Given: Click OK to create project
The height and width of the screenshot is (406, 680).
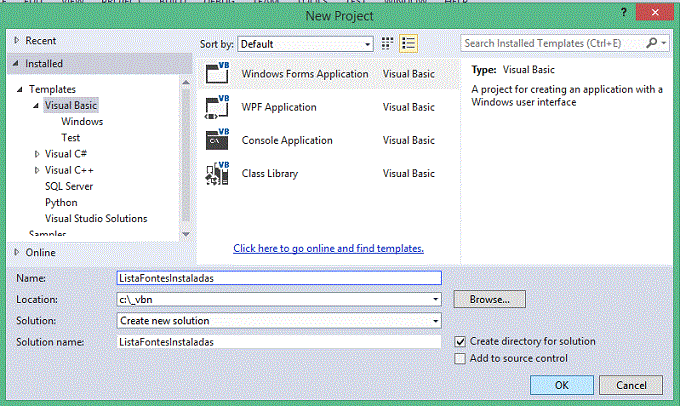Looking at the screenshot, I should click(x=562, y=385).
